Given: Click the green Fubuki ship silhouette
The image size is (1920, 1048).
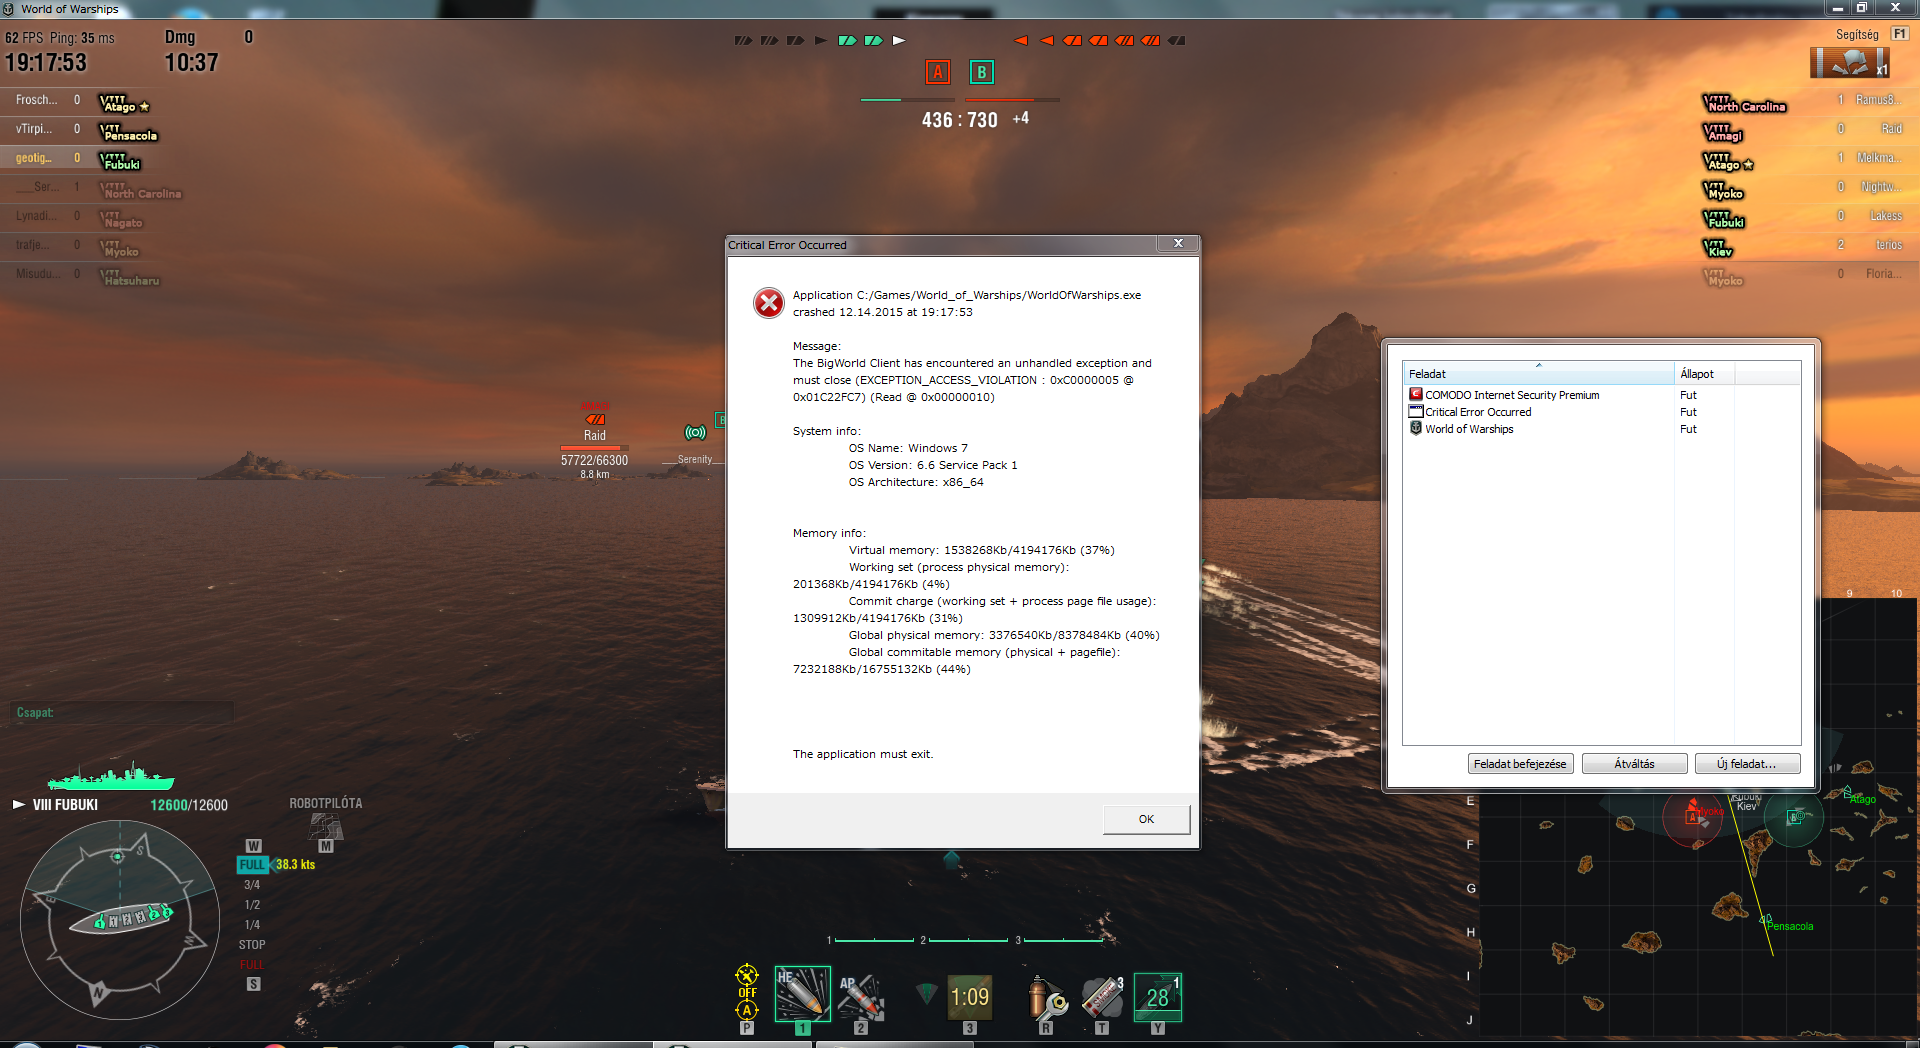Looking at the screenshot, I should [111, 776].
